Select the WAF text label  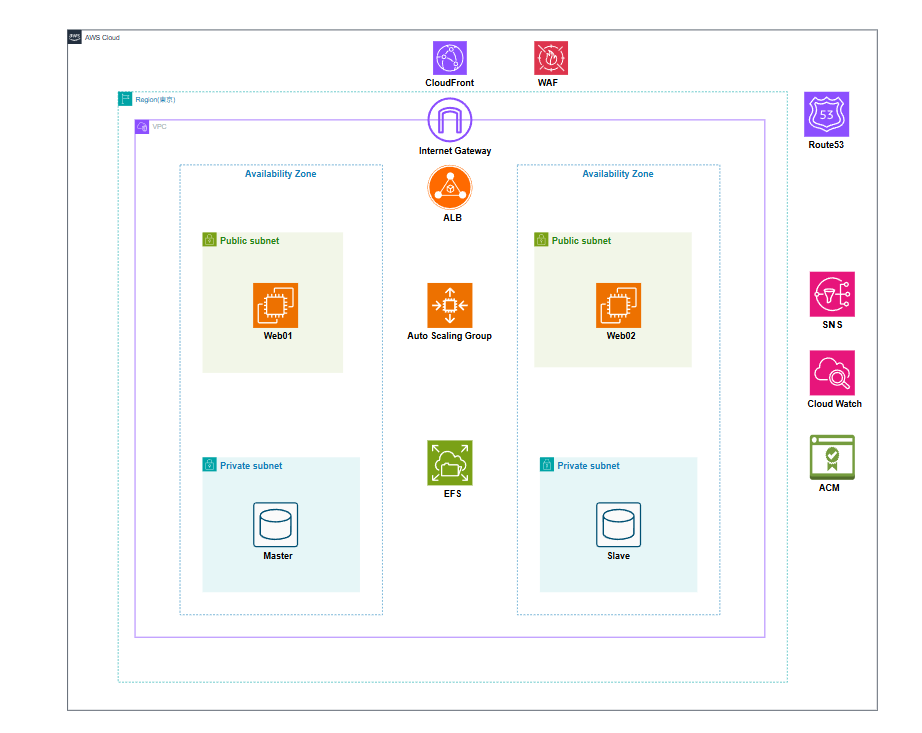point(548,83)
